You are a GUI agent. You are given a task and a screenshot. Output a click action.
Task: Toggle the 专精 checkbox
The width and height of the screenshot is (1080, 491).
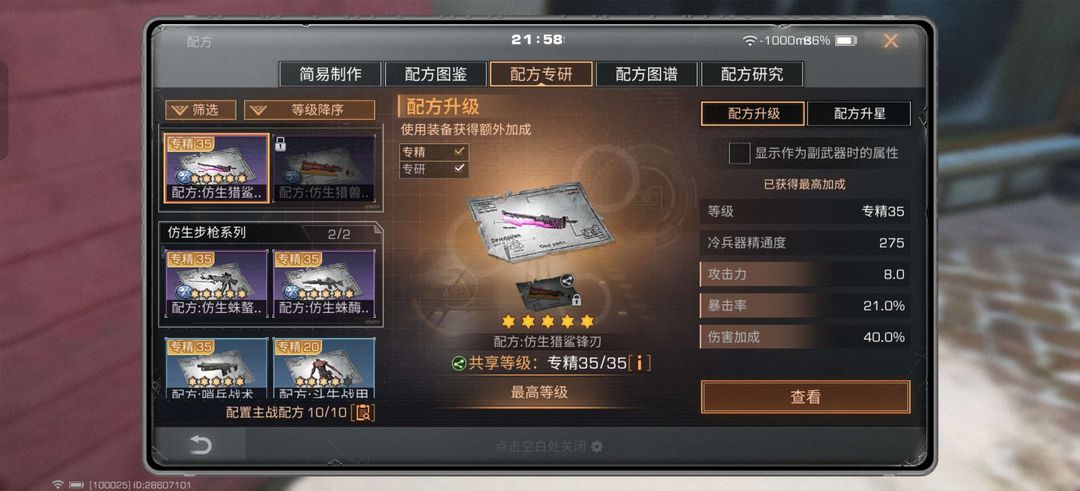(434, 152)
